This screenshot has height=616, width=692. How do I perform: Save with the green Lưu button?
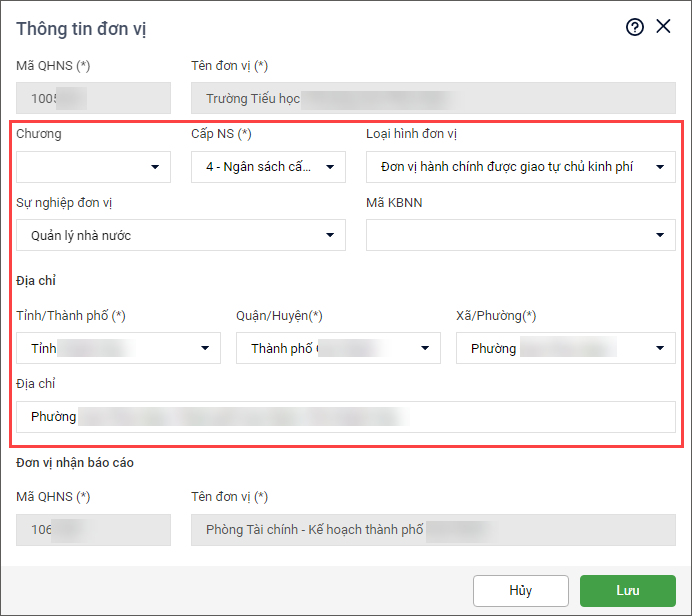click(x=627, y=590)
